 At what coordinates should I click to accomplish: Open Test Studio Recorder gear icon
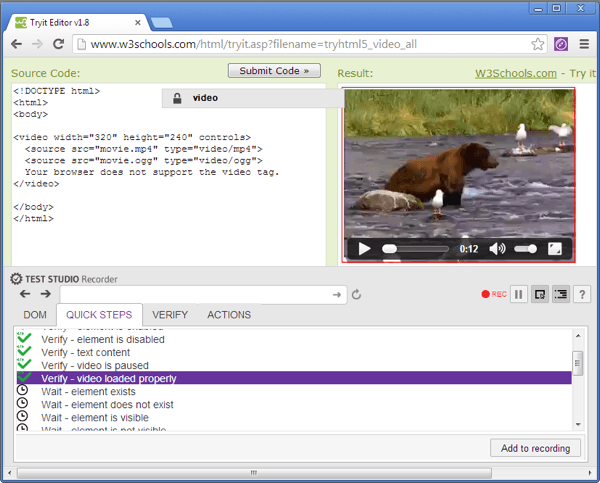click(x=16, y=279)
